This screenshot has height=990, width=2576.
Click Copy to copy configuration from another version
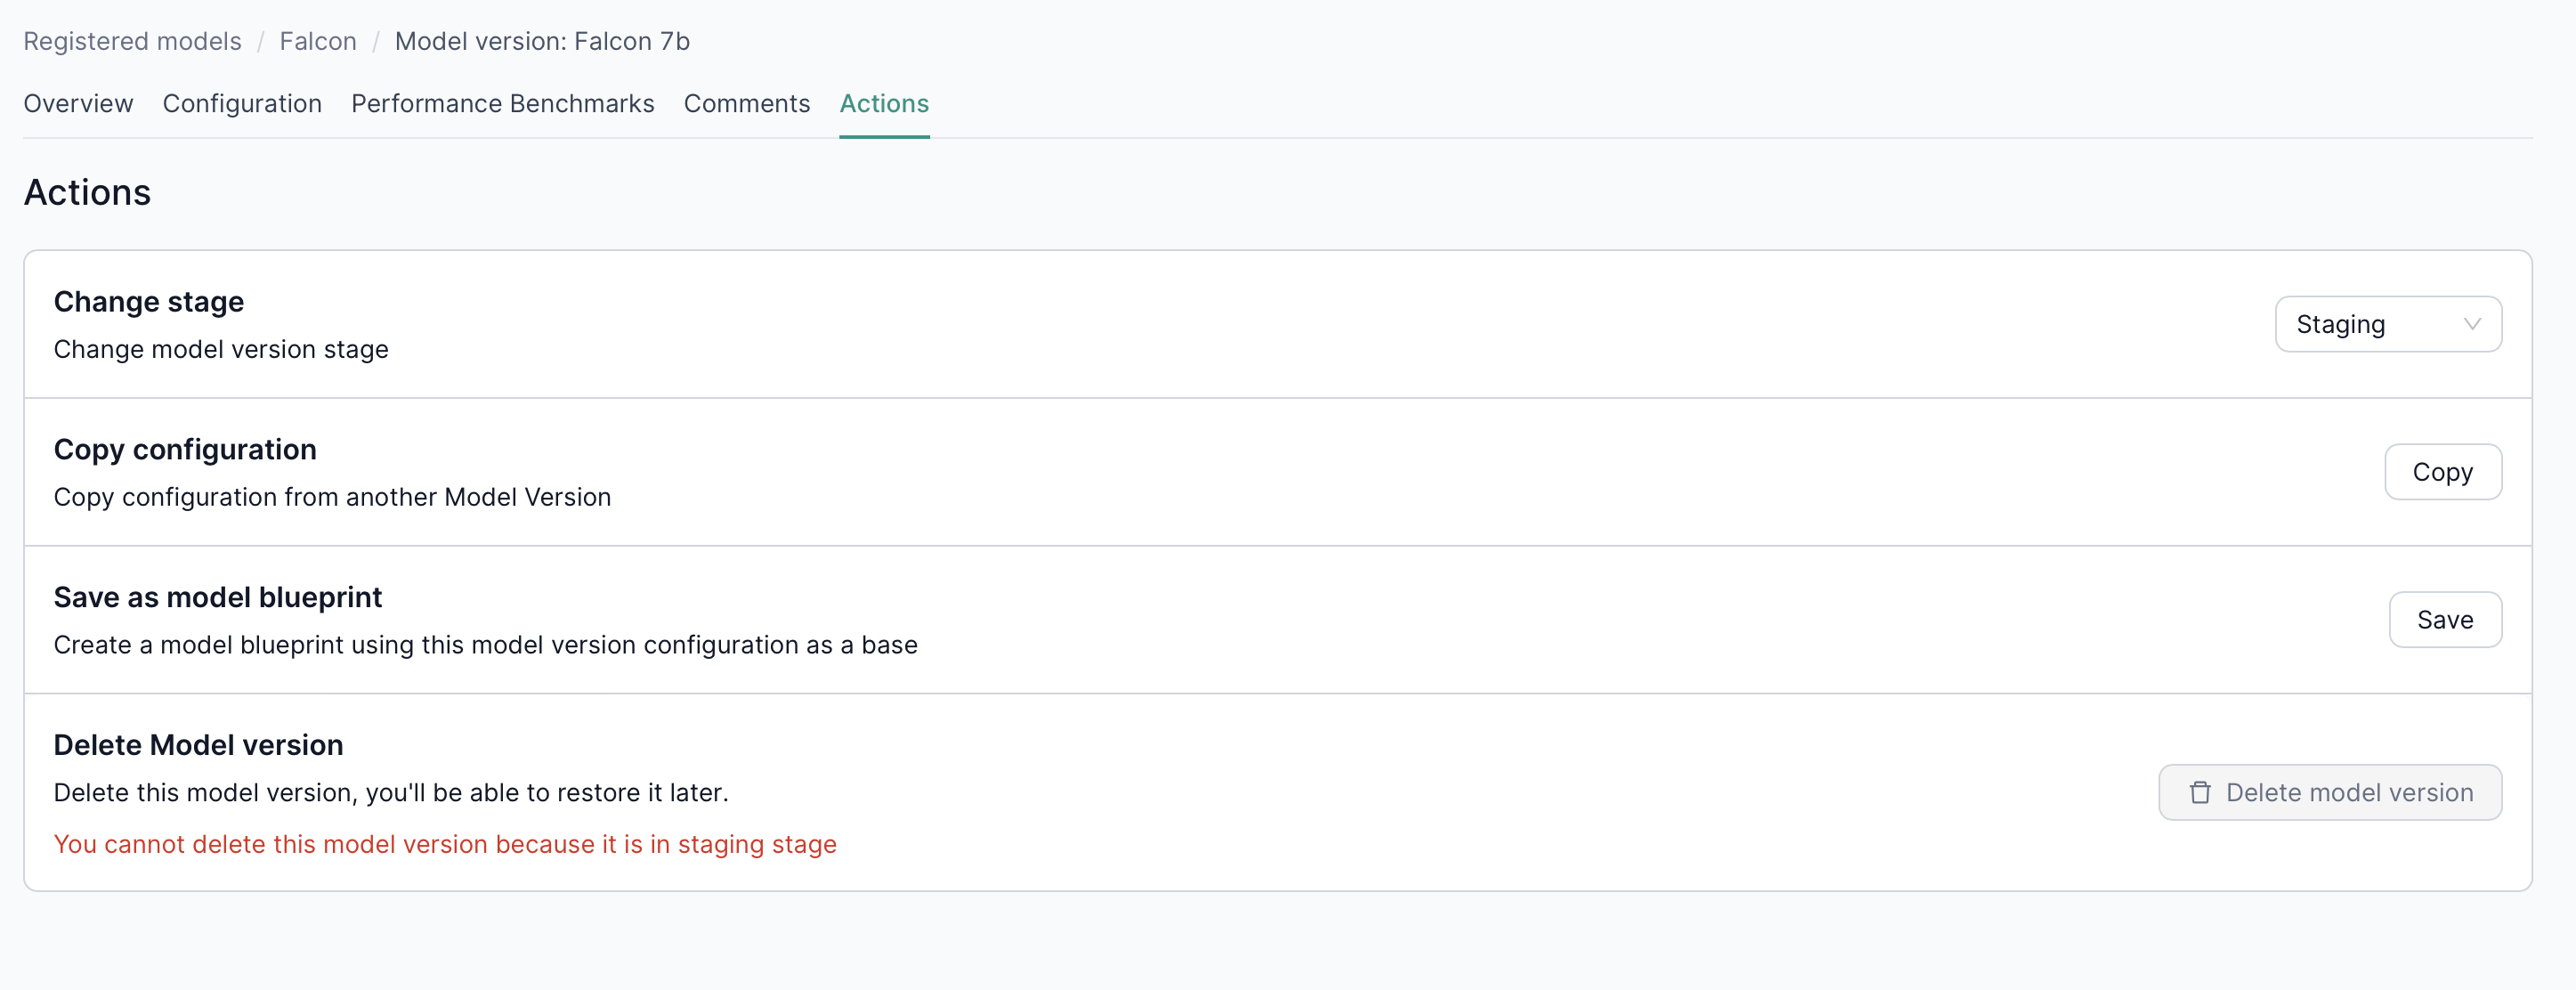point(2443,471)
